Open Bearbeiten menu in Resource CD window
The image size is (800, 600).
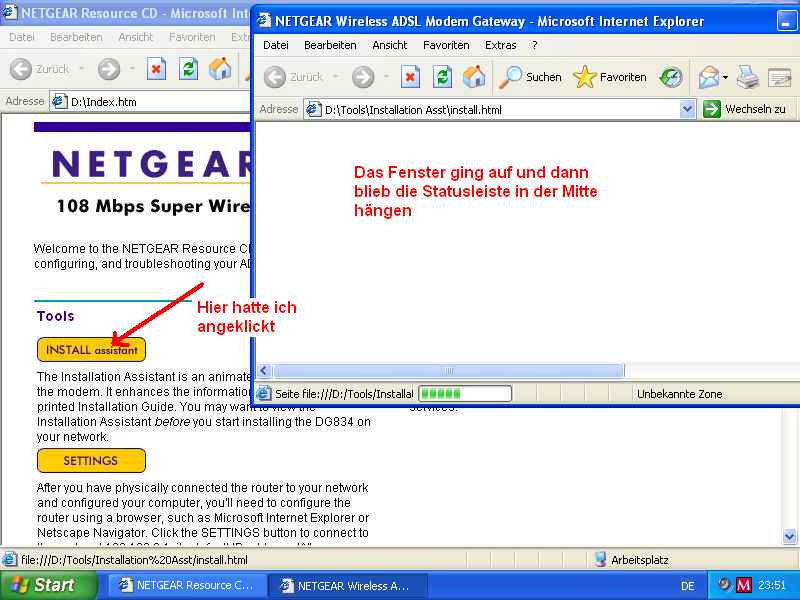point(76,37)
